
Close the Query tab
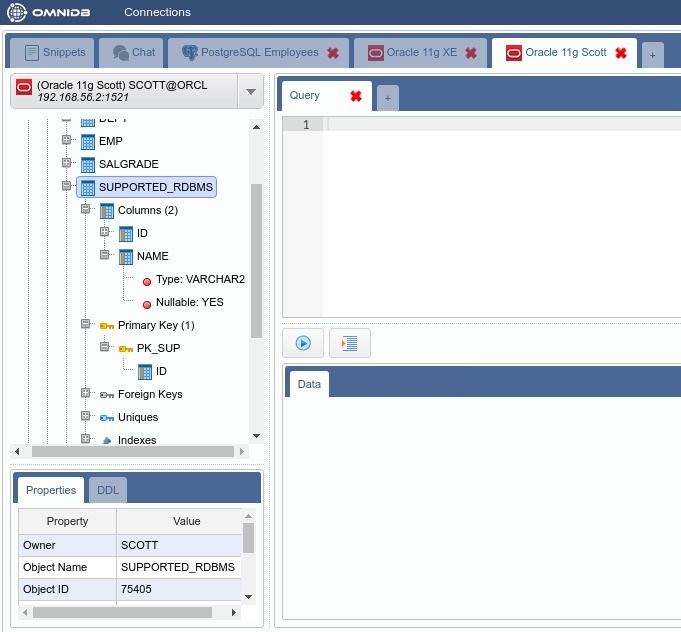click(355, 96)
